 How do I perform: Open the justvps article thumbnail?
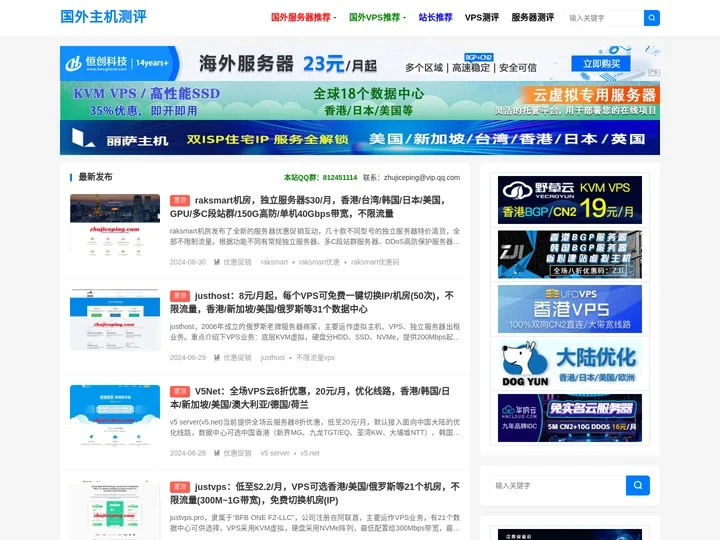tap(115, 510)
